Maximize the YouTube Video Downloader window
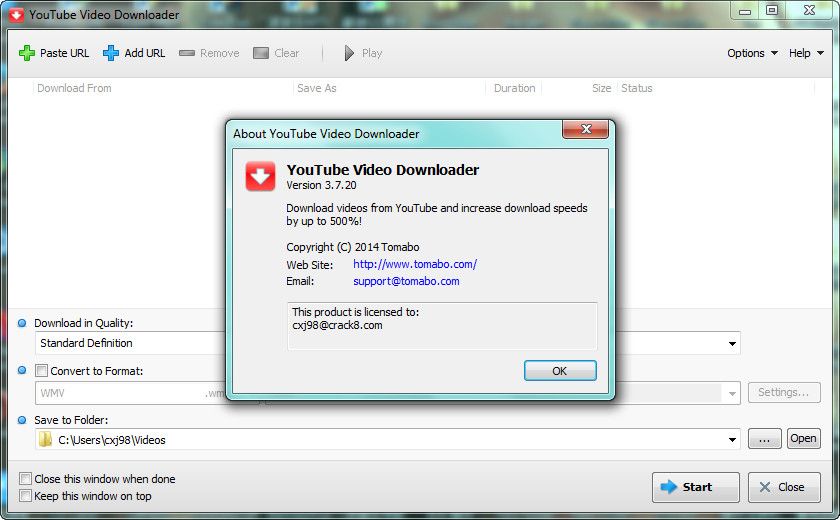This screenshot has width=840, height=520. click(x=771, y=10)
